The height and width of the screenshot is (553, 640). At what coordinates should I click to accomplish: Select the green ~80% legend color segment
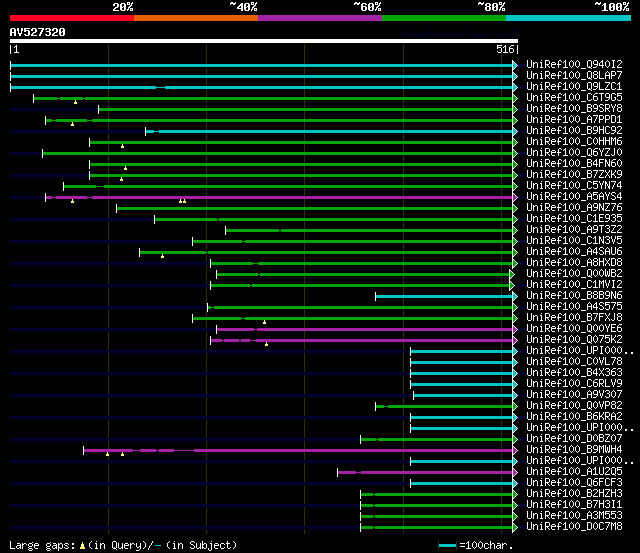tap(444, 18)
